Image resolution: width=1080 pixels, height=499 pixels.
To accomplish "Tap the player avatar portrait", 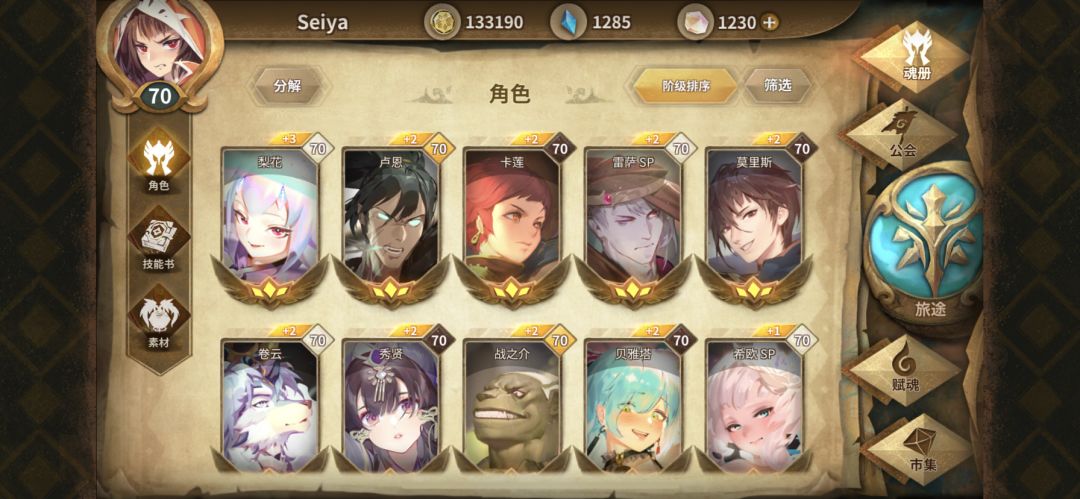I will click(160, 44).
